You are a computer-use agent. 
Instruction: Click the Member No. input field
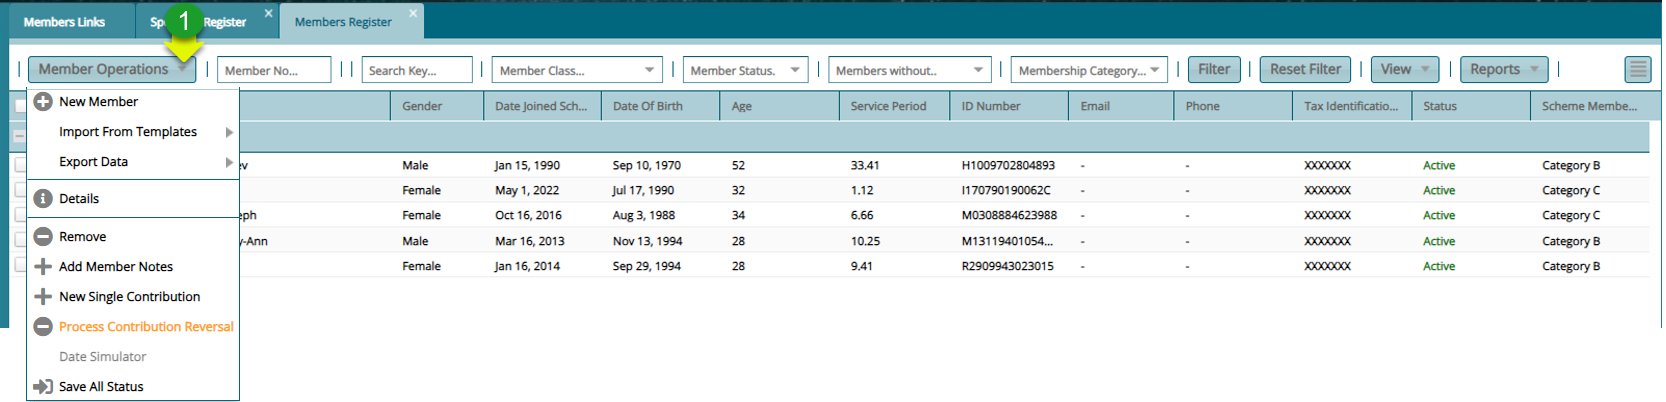click(274, 70)
